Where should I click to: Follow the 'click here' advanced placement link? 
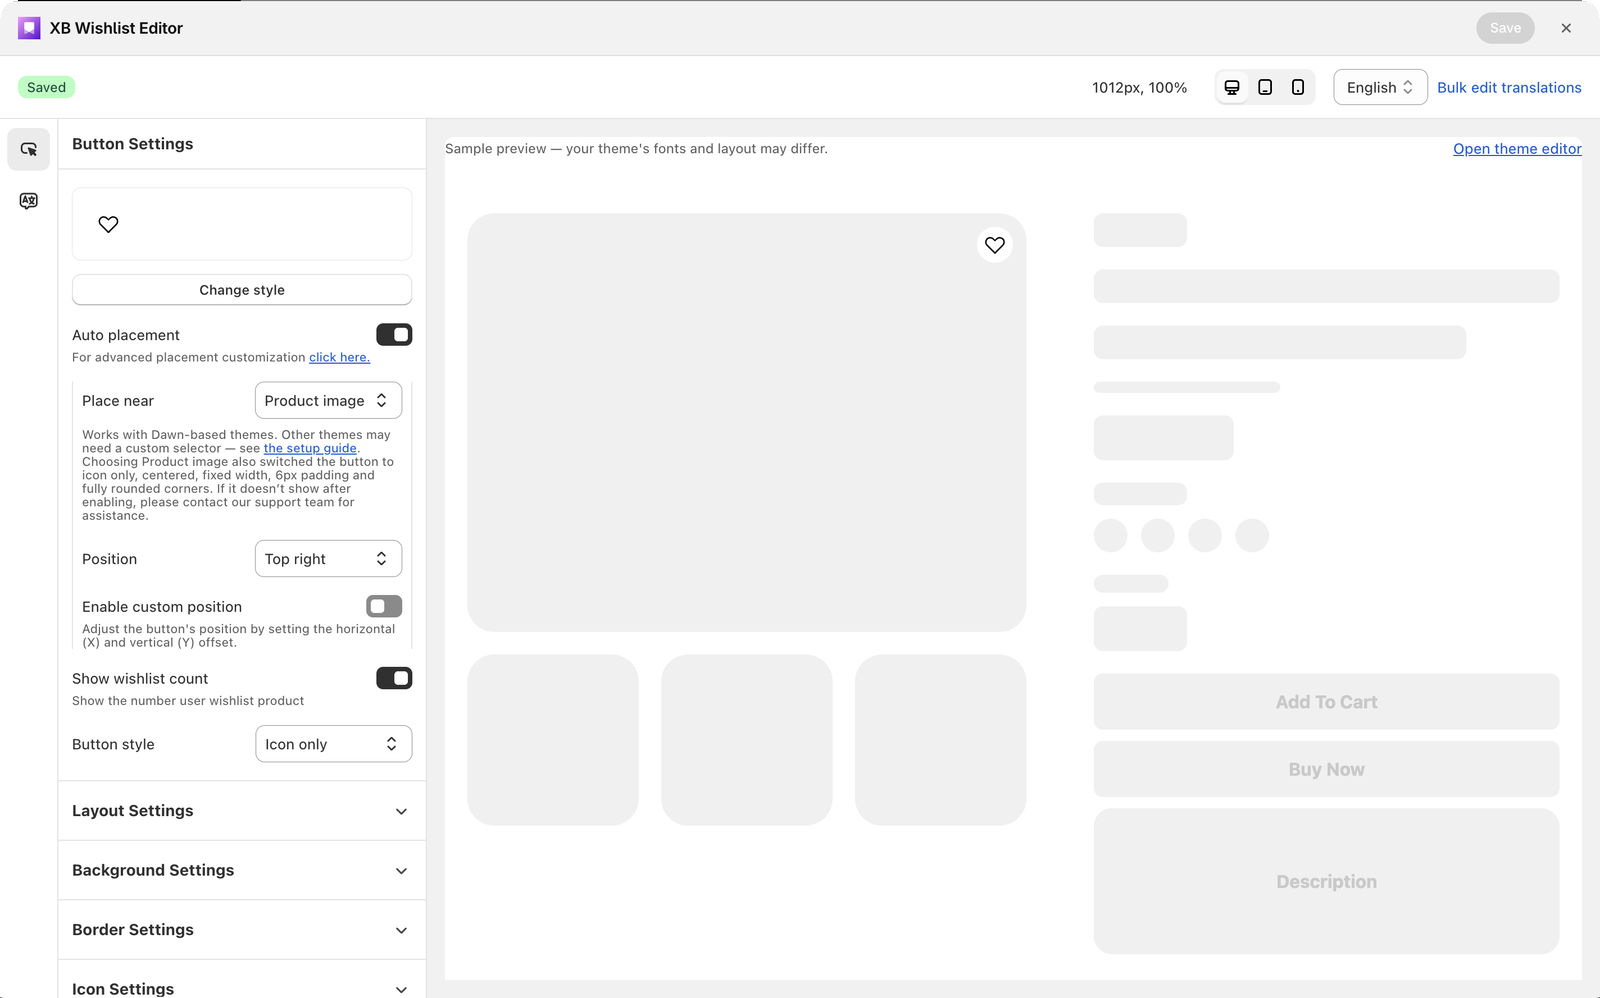tap(339, 357)
